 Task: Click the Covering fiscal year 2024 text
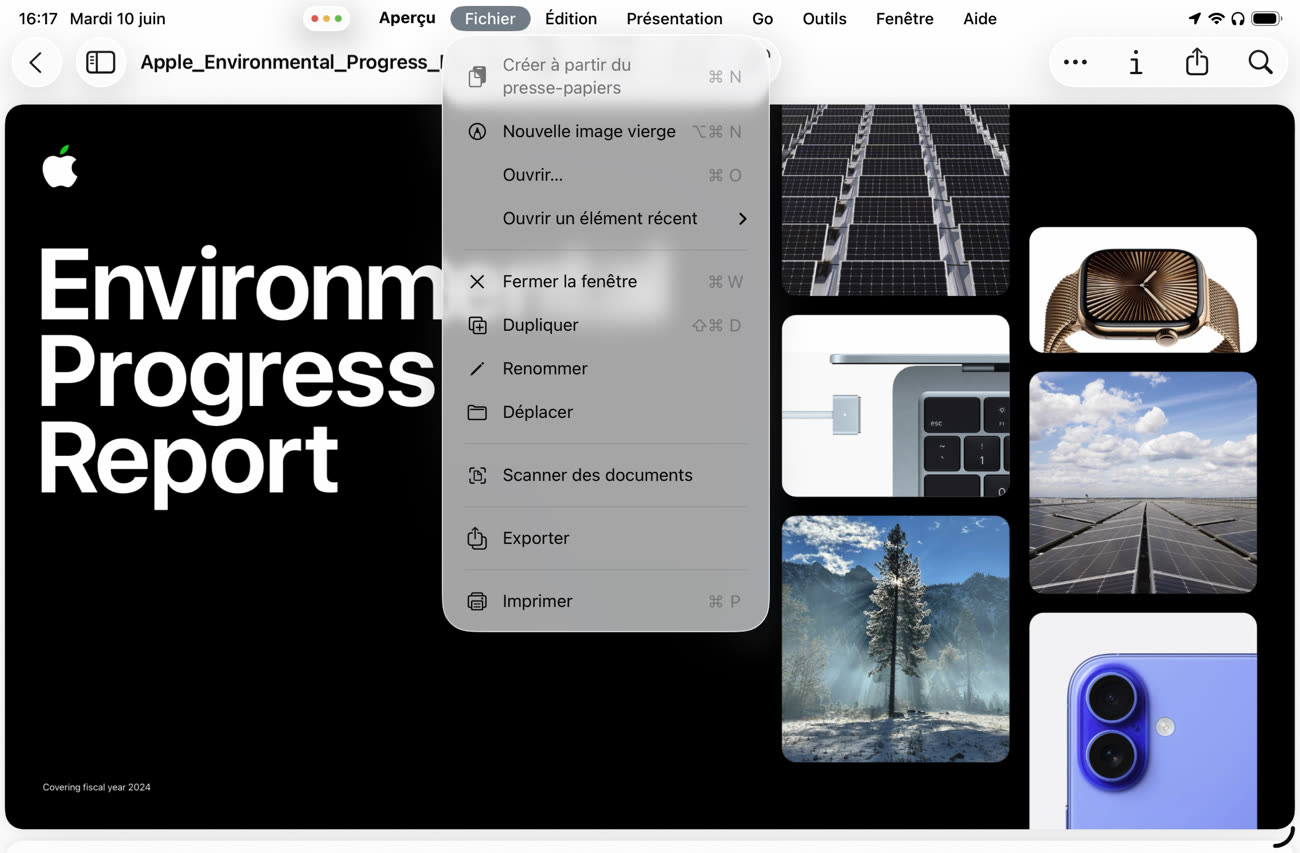97,787
